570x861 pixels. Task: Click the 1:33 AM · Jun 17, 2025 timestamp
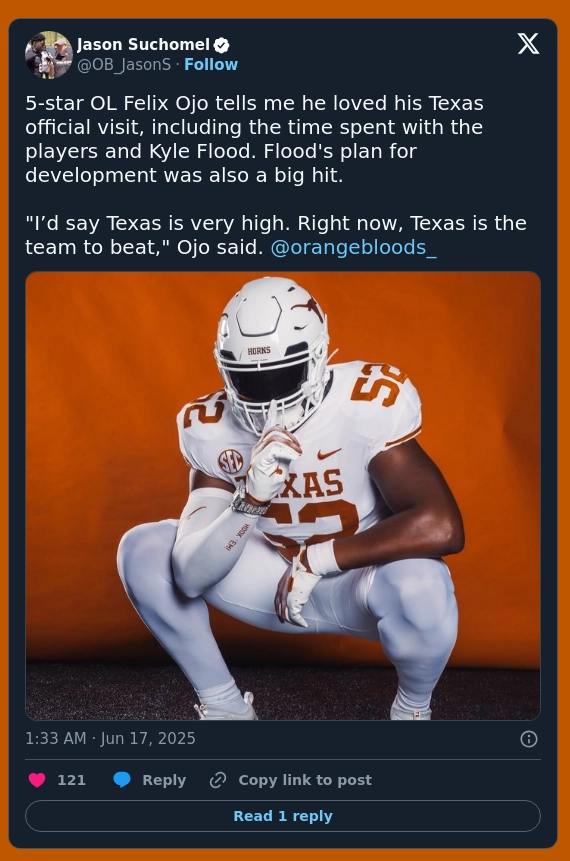click(x=110, y=739)
